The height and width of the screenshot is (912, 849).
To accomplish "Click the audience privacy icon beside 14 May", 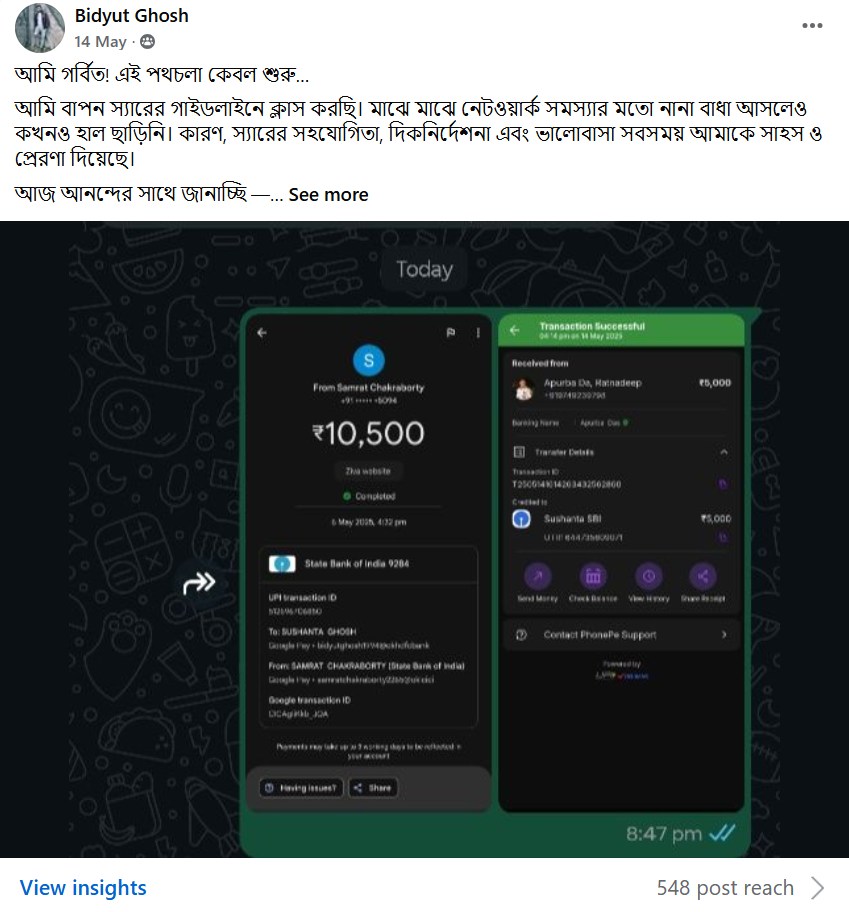I will (x=148, y=41).
